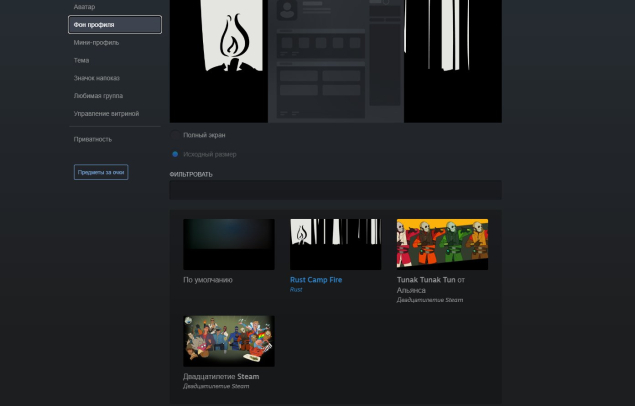Click the profile background preview image
The height and width of the screenshot is (406, 635).
click(335, 60)
